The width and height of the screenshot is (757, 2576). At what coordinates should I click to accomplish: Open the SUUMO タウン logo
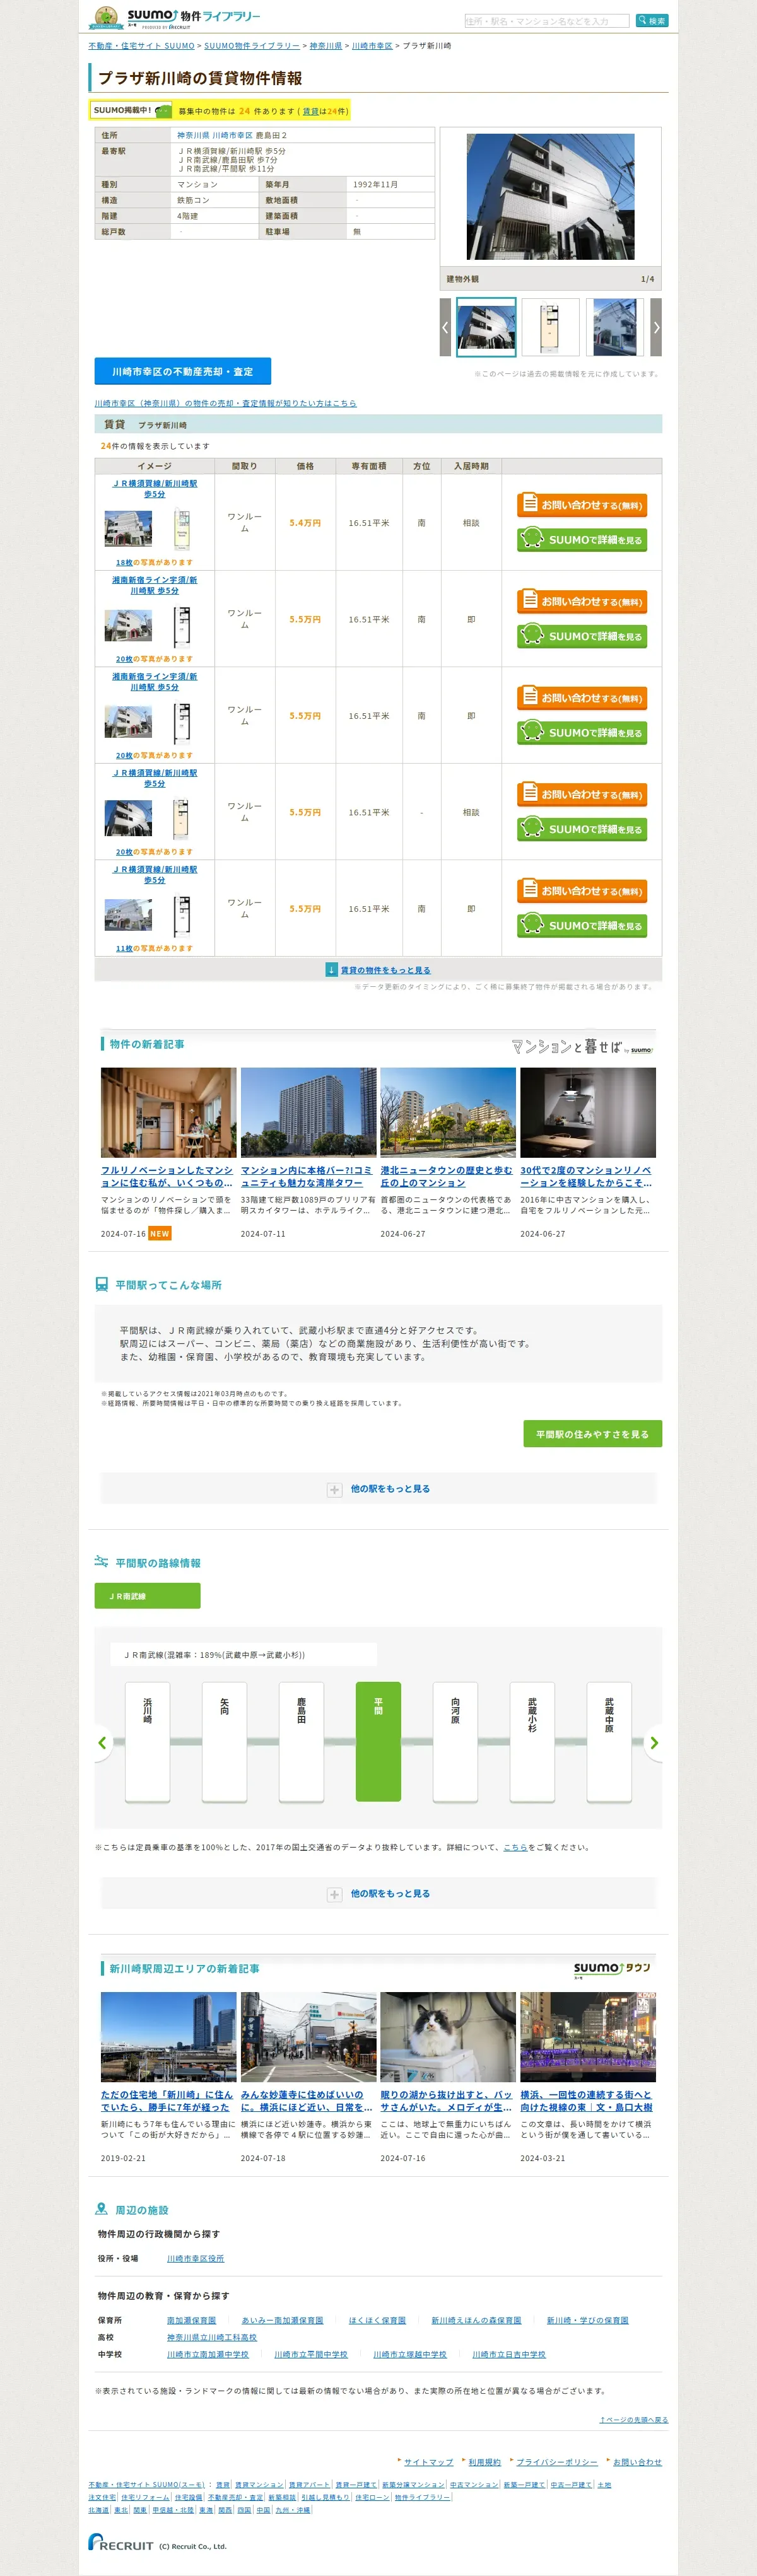613,1969
